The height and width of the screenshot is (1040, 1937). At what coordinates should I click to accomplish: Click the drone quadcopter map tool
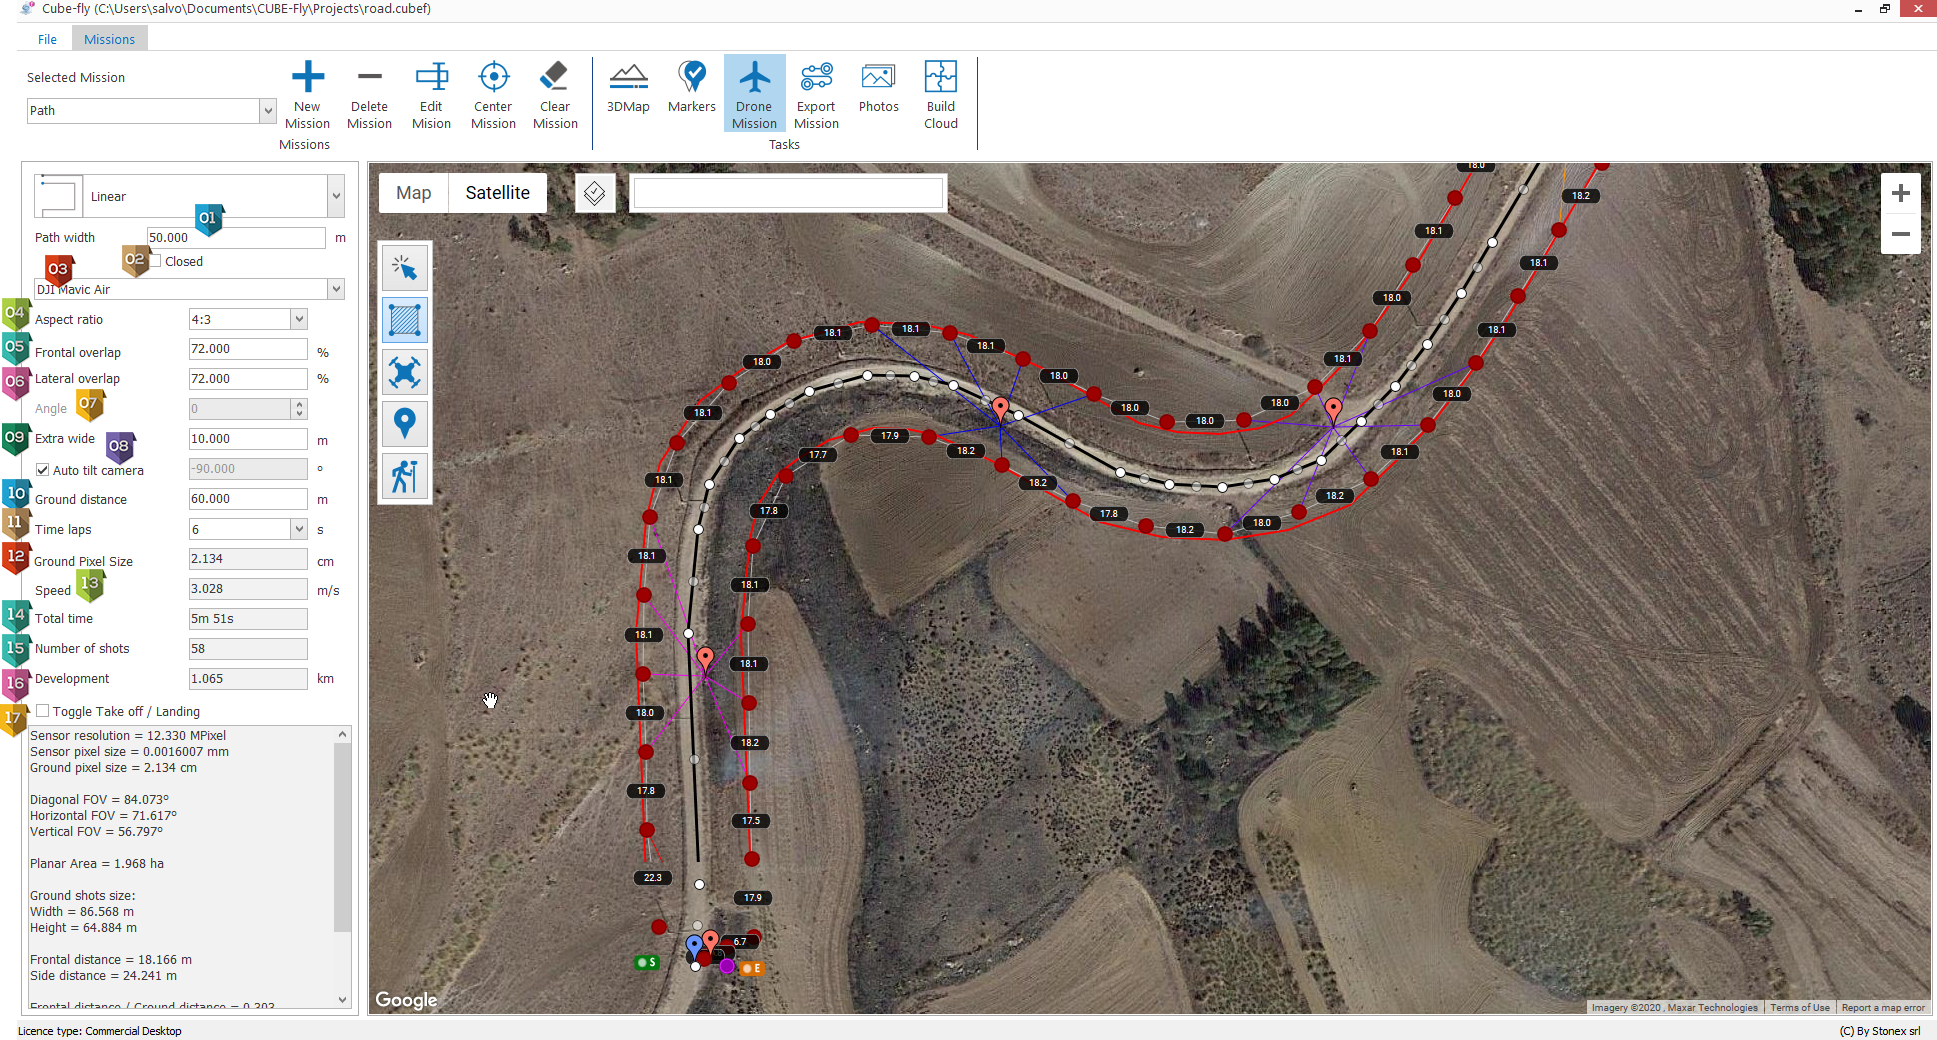tap(404, 372)
